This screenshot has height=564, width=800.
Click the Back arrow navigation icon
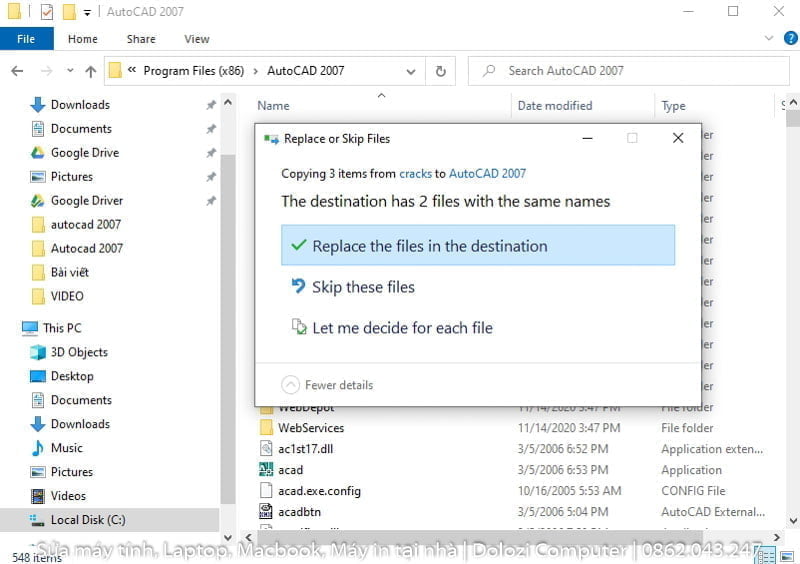(x=17, y=71)
